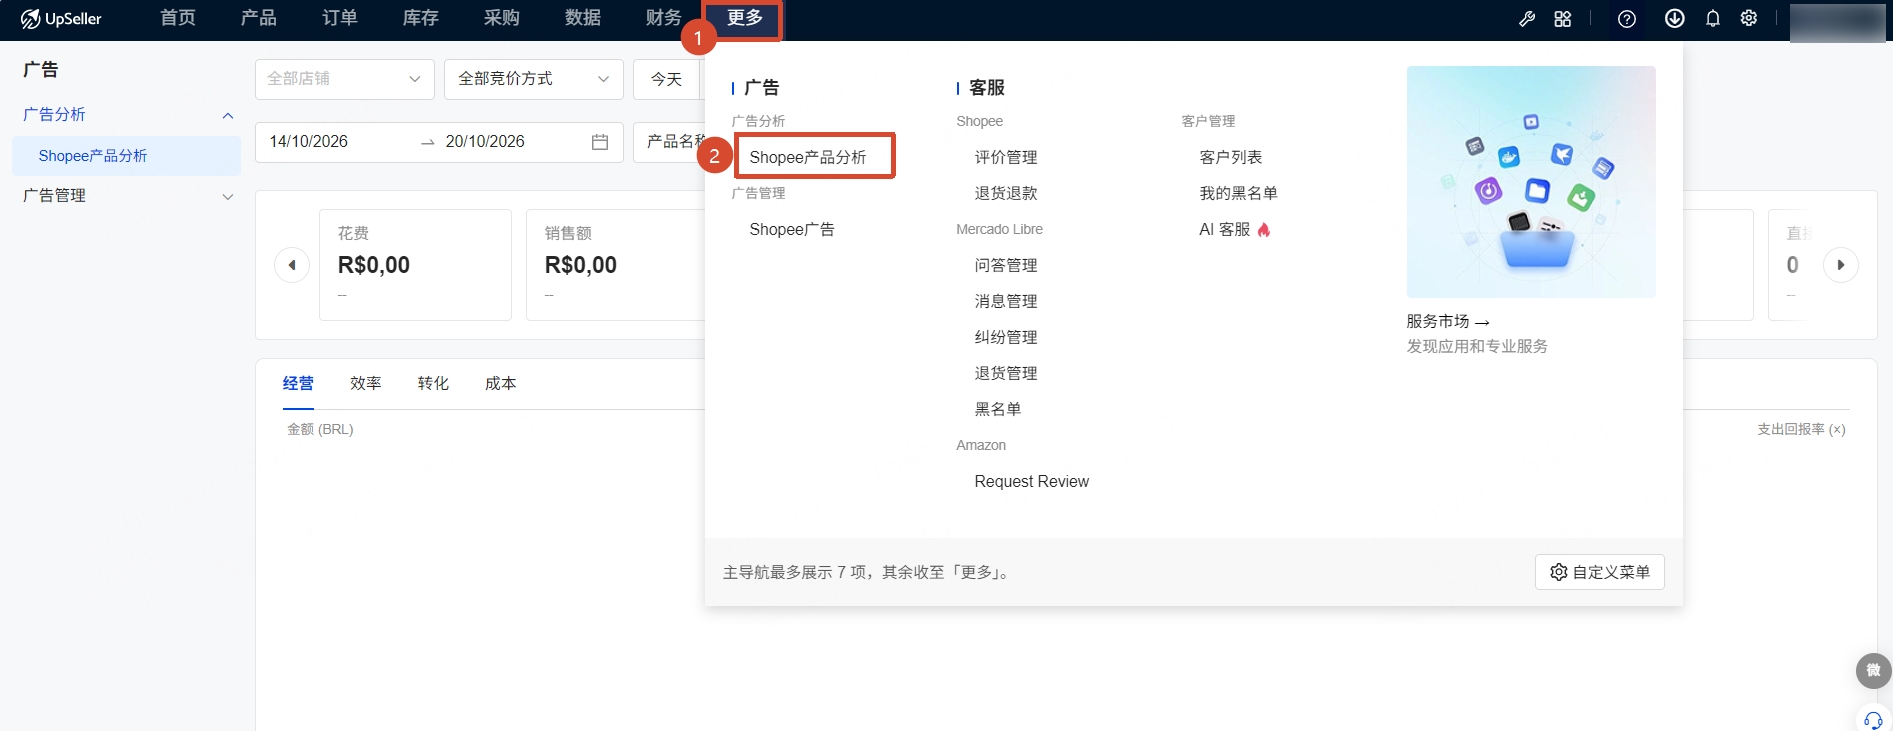Switch to the 转化 tab
Image resolution: width=1893 pixels, height=731 pixels.
(433, 384)
